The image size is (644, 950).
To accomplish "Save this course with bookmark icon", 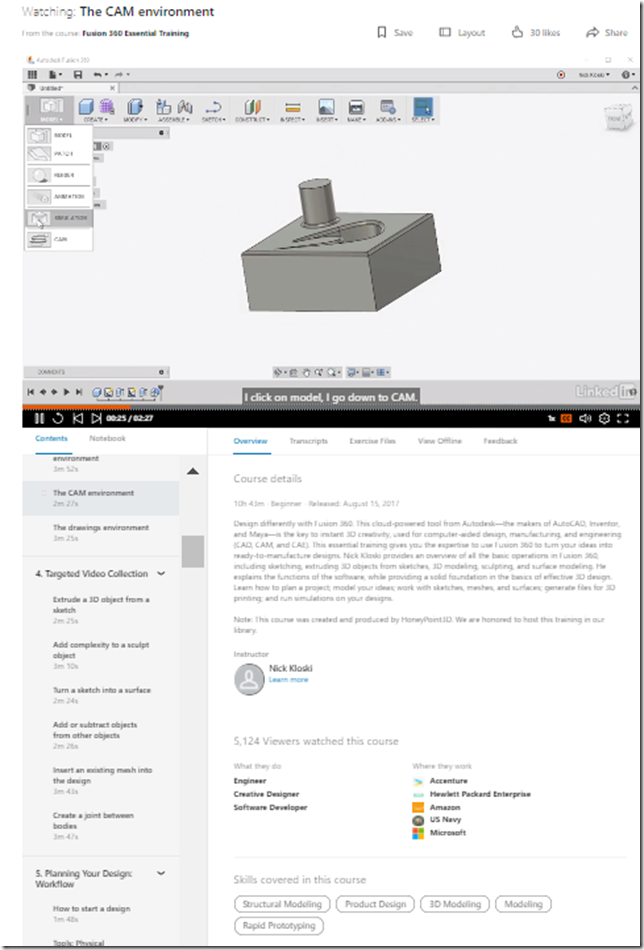I will (394, 33).
